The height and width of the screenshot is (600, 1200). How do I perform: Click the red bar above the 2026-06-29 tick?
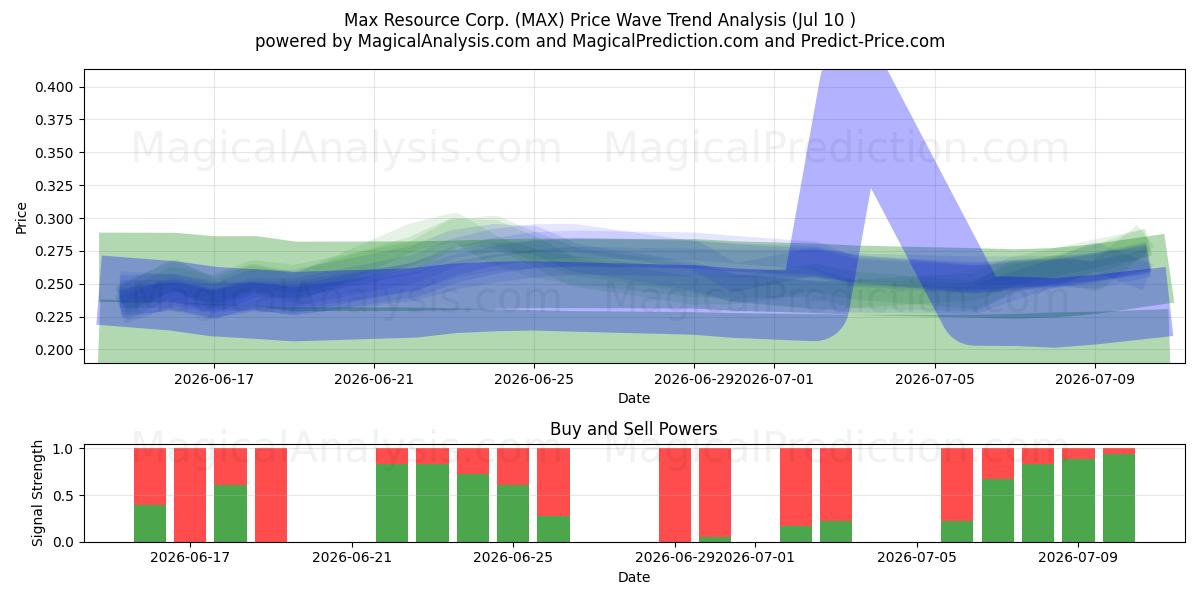(x=675, y=495)
